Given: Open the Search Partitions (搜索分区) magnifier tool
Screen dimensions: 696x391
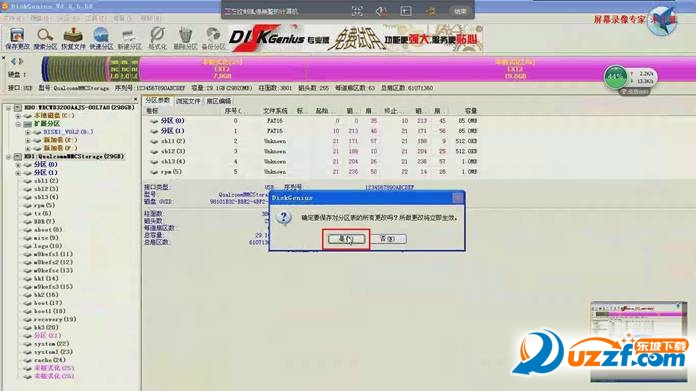Looking at the screenshot, I should tap(45, 38).
